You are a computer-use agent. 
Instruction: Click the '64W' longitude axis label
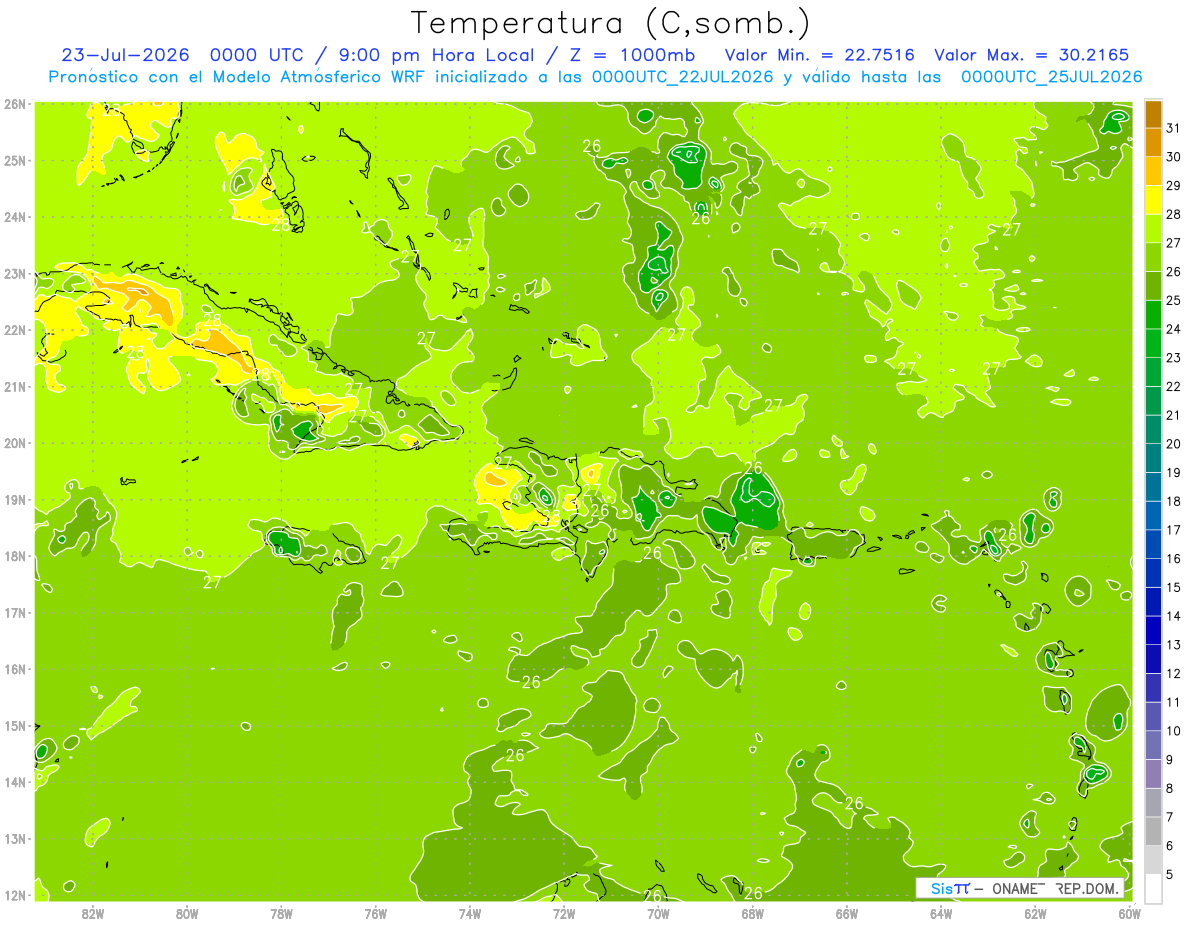[x=941, y=913]
